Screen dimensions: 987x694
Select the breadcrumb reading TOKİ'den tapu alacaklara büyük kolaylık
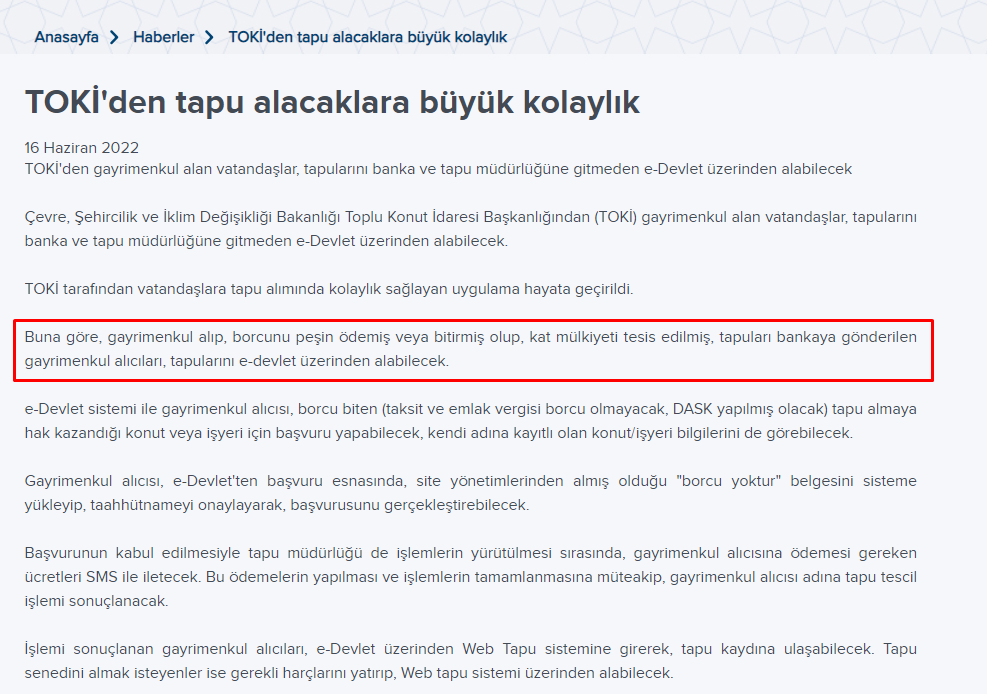[368, 37]
